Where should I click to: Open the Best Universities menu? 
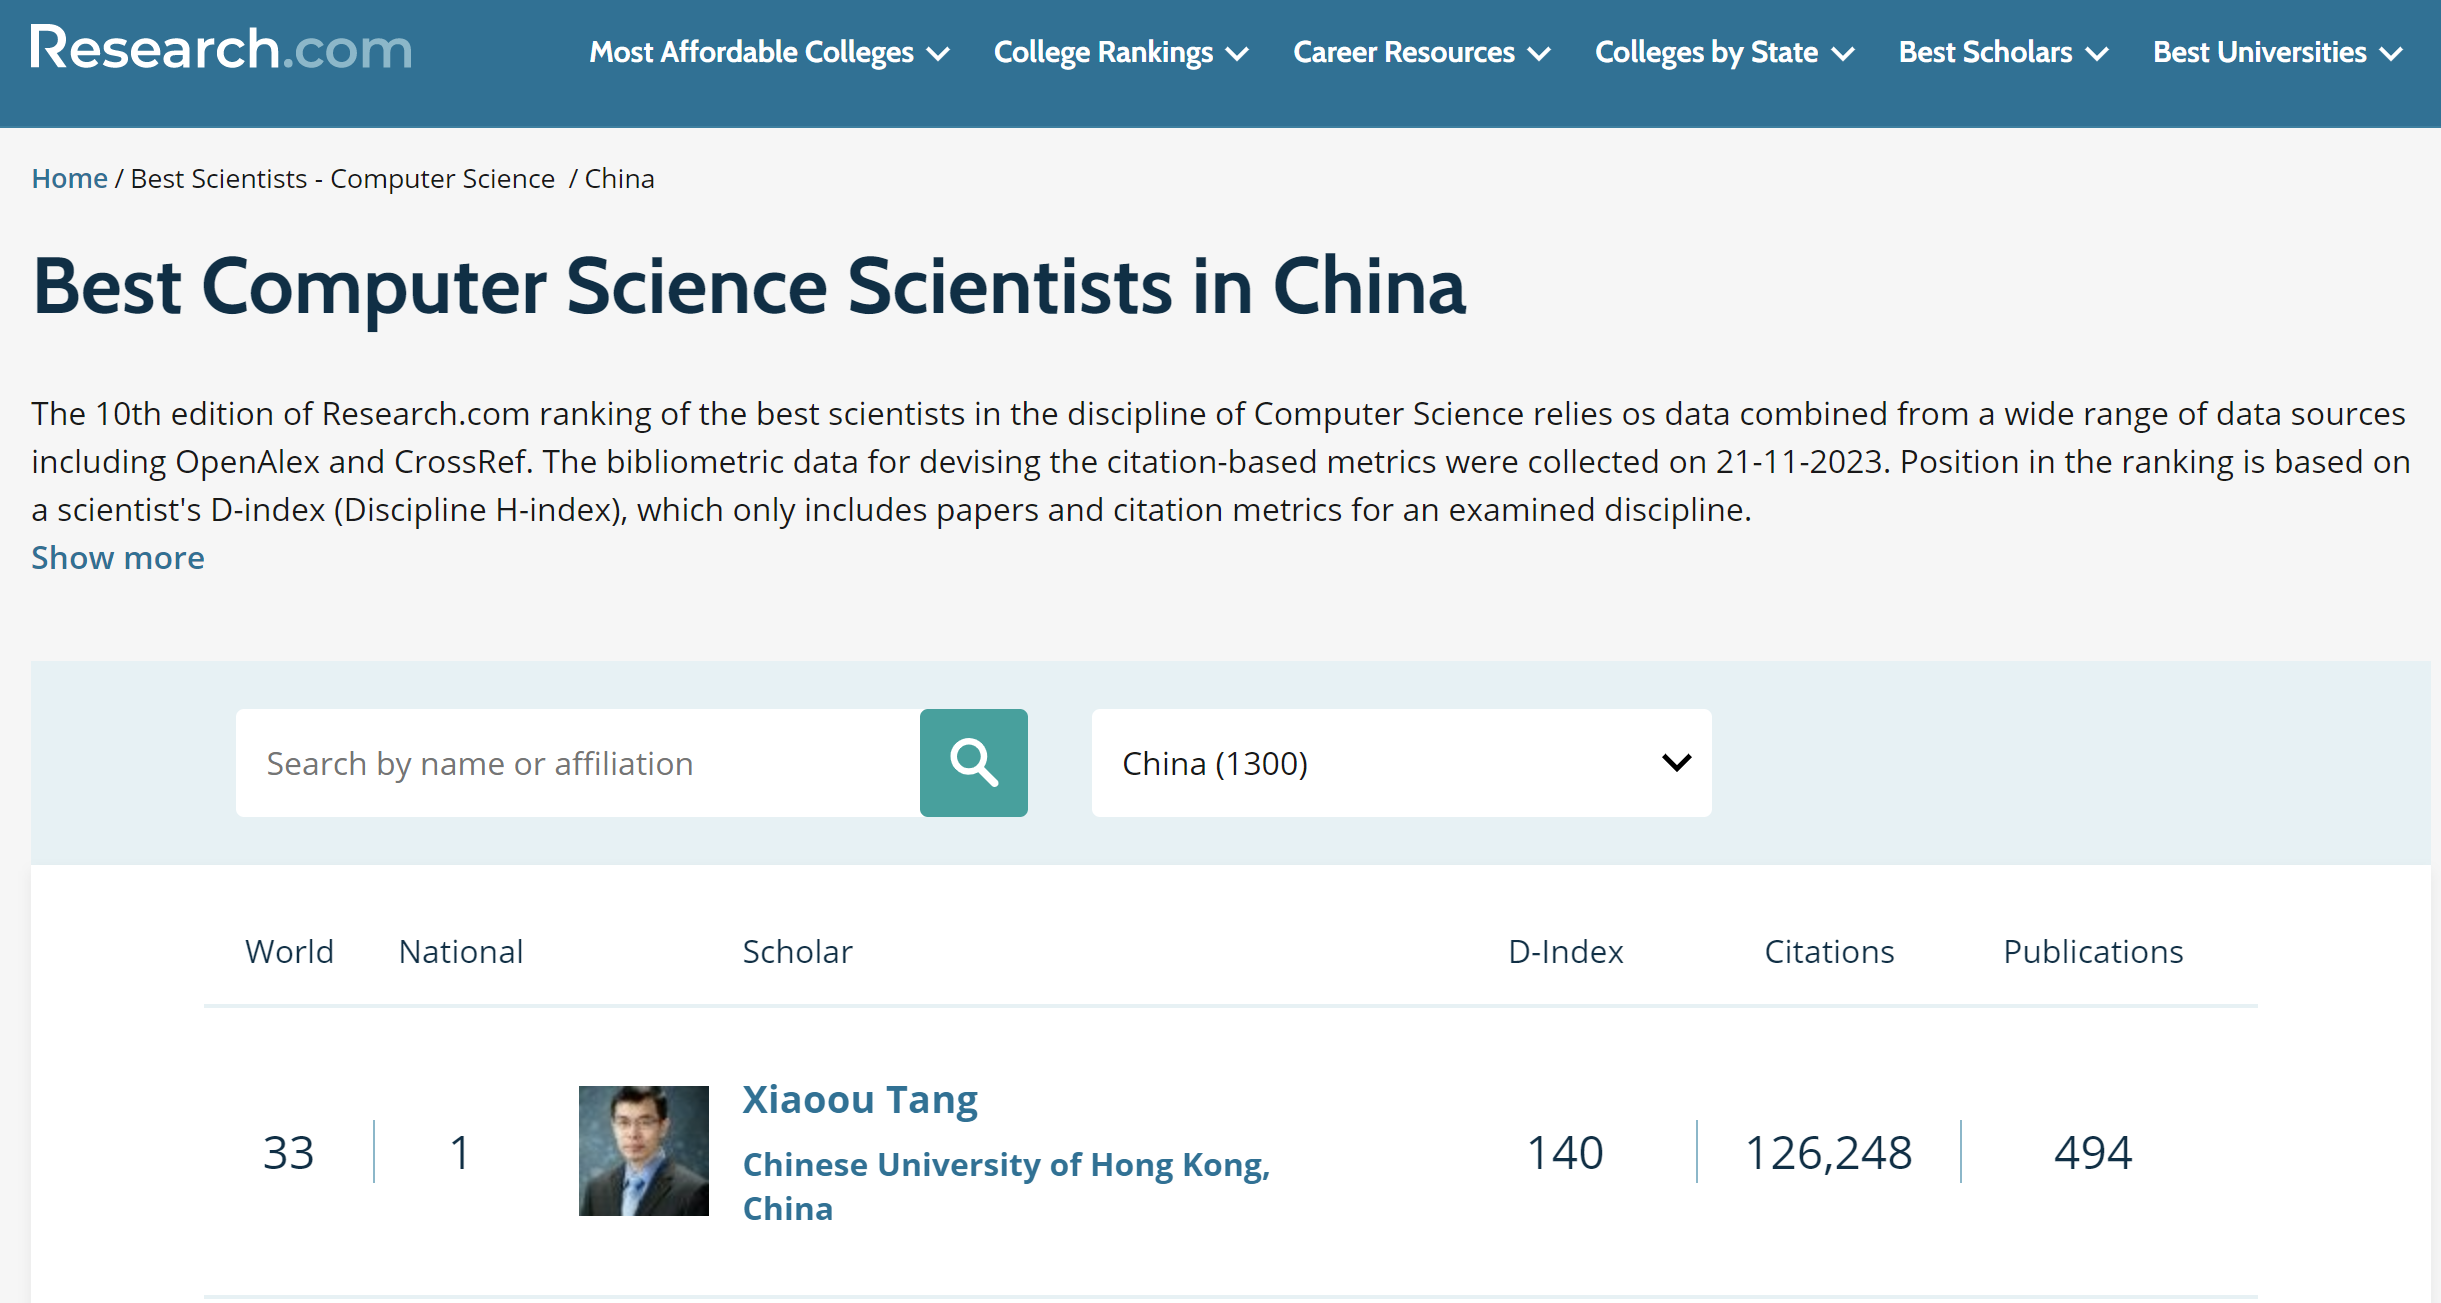tap(2278, 52)
